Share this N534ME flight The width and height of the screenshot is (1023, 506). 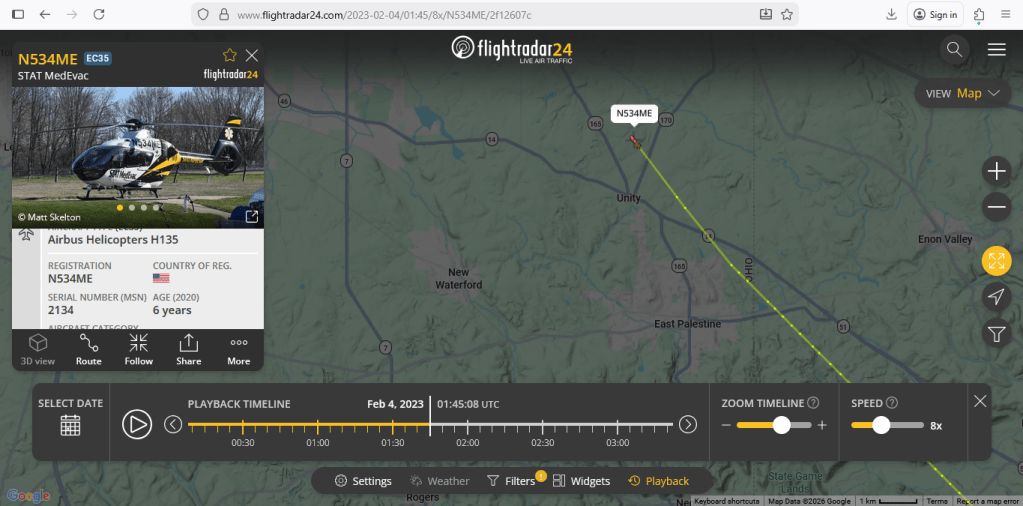click(x=189, y=350)
